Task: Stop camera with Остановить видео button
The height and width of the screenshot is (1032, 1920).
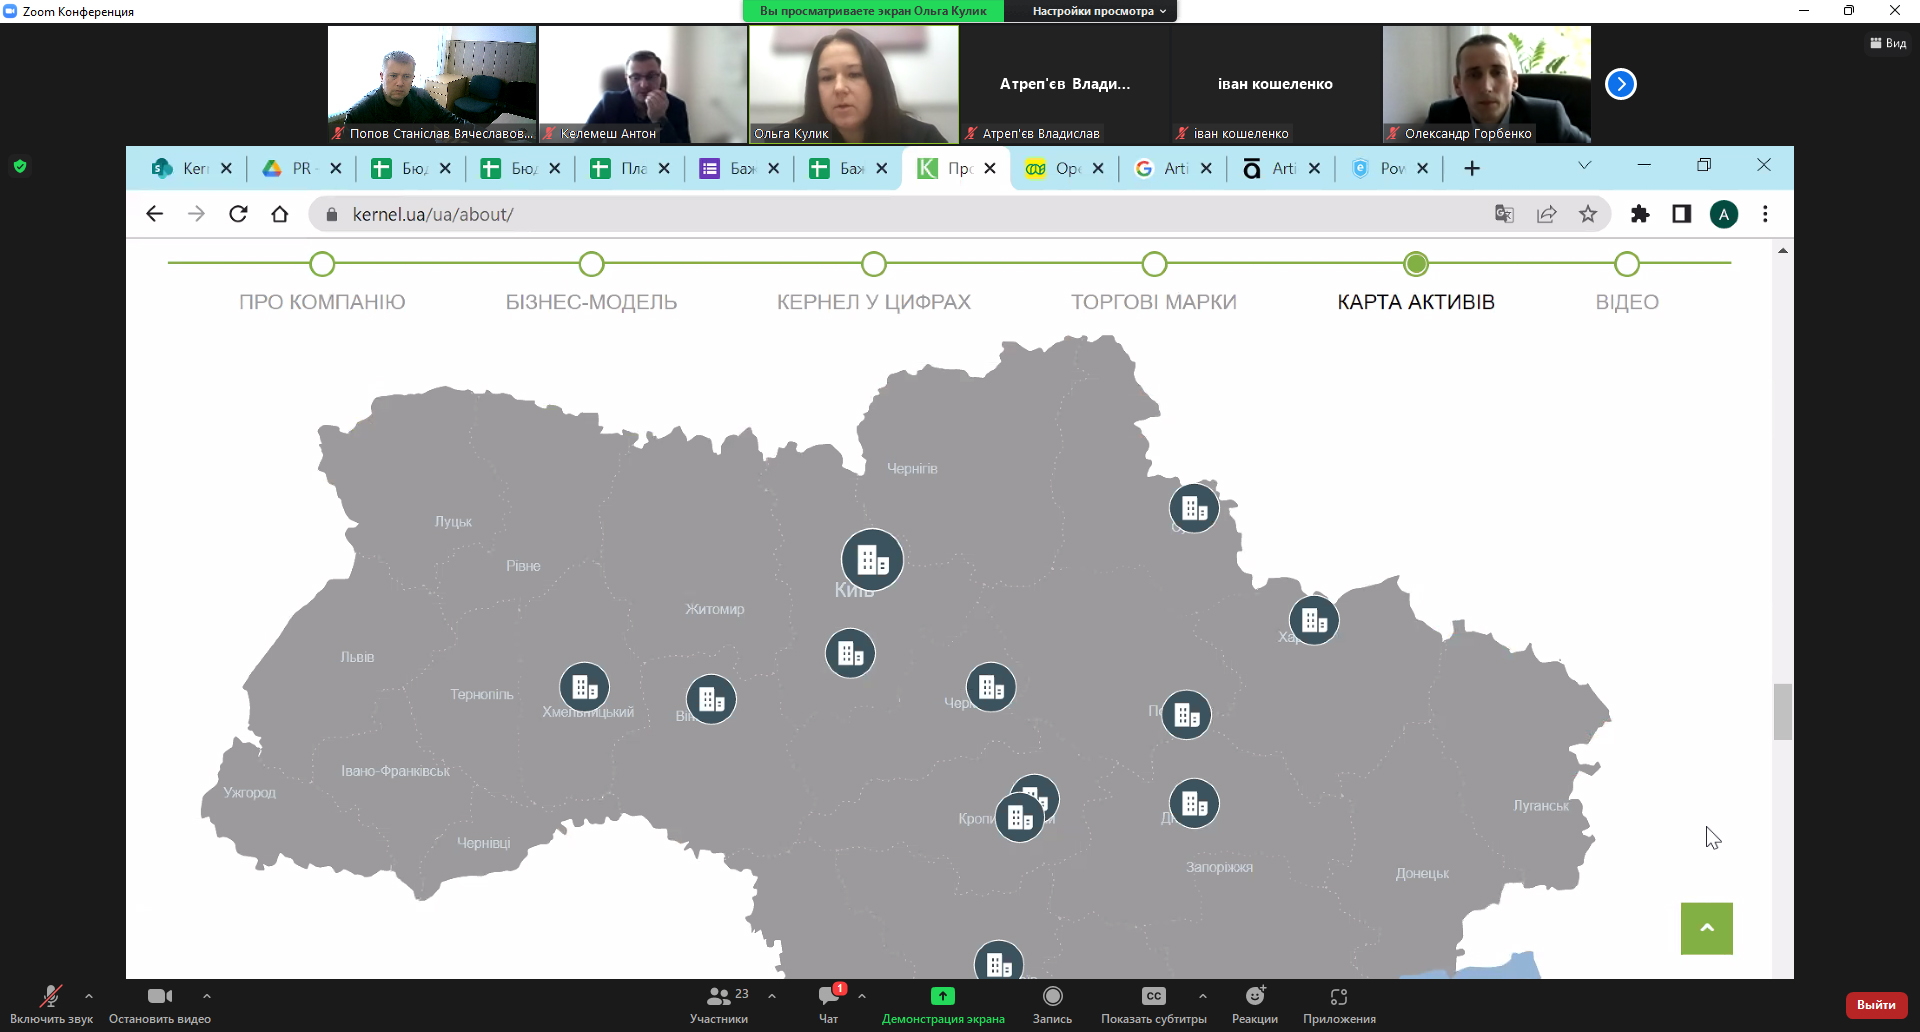Action: [160, 1005]
